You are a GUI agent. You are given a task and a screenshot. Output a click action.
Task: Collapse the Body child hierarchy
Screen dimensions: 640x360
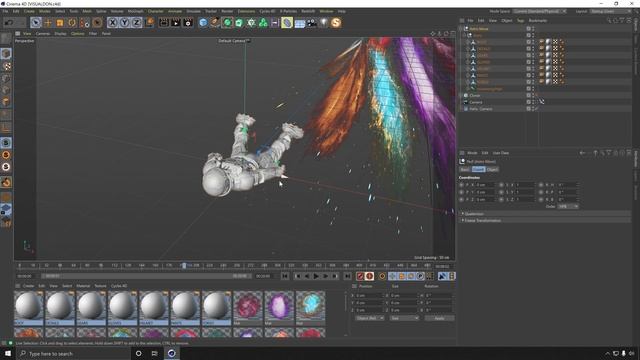tap(465, 35)
